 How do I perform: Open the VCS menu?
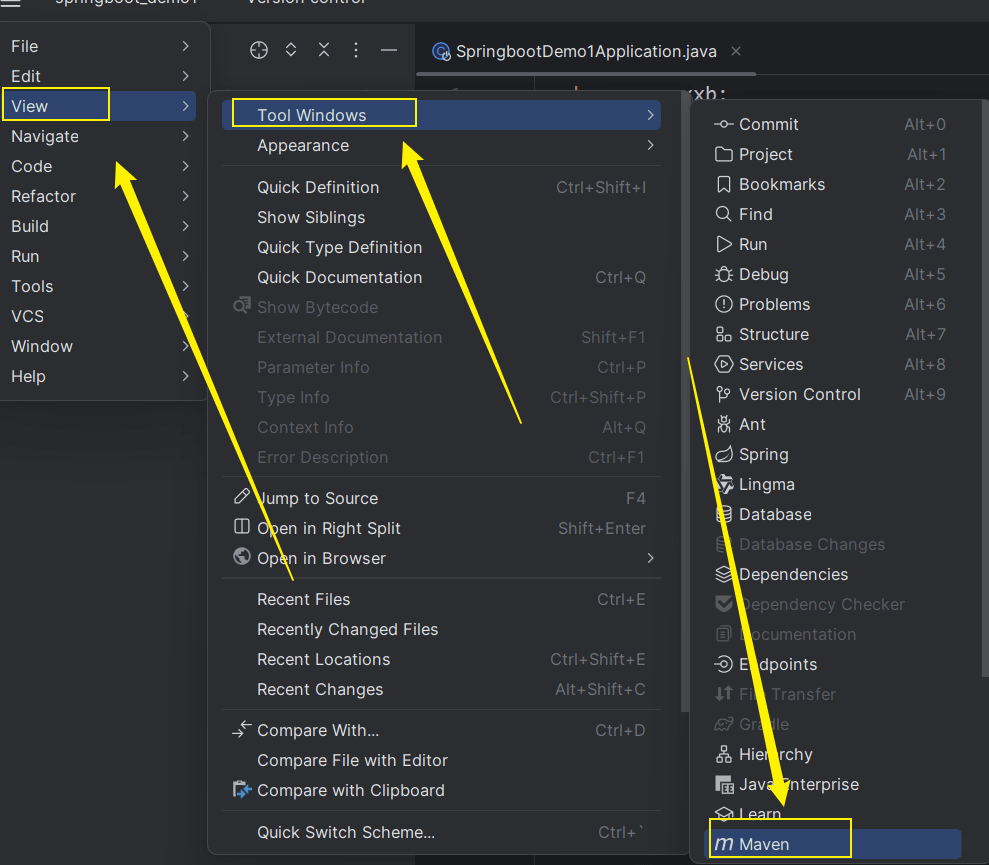coord(100,316)
